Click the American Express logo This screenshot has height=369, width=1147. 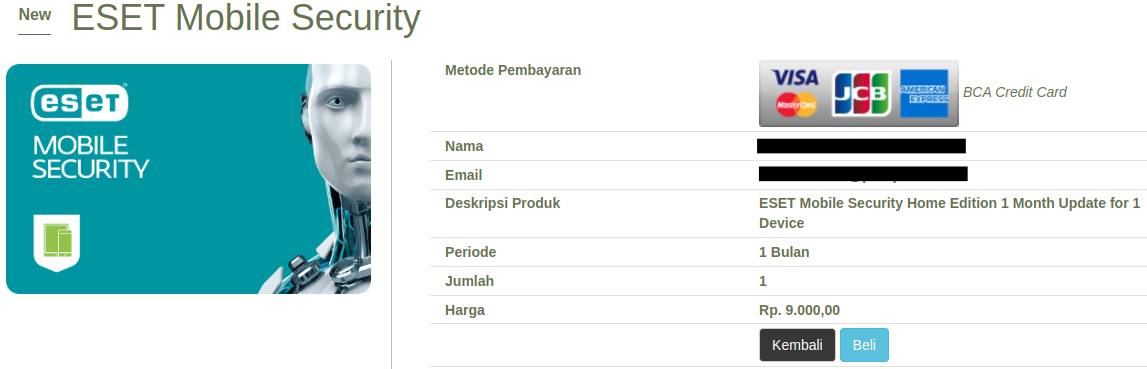tap(924, 94)
